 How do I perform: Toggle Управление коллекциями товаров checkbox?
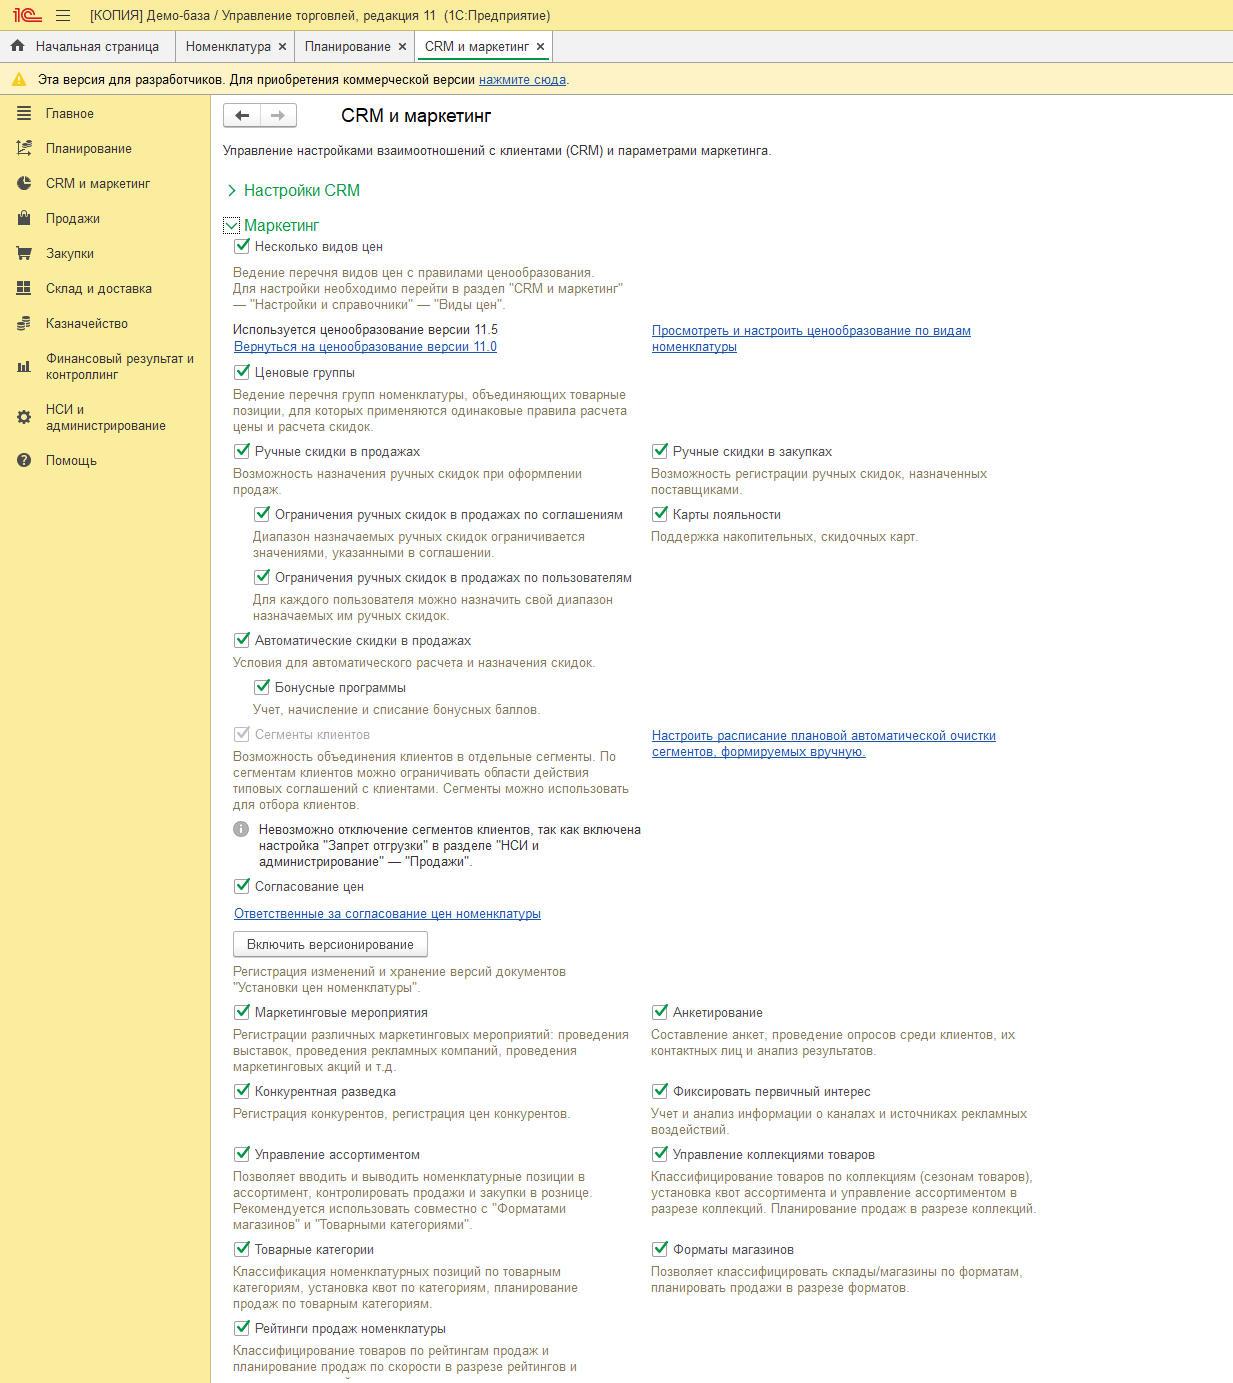coord(660,1154)
